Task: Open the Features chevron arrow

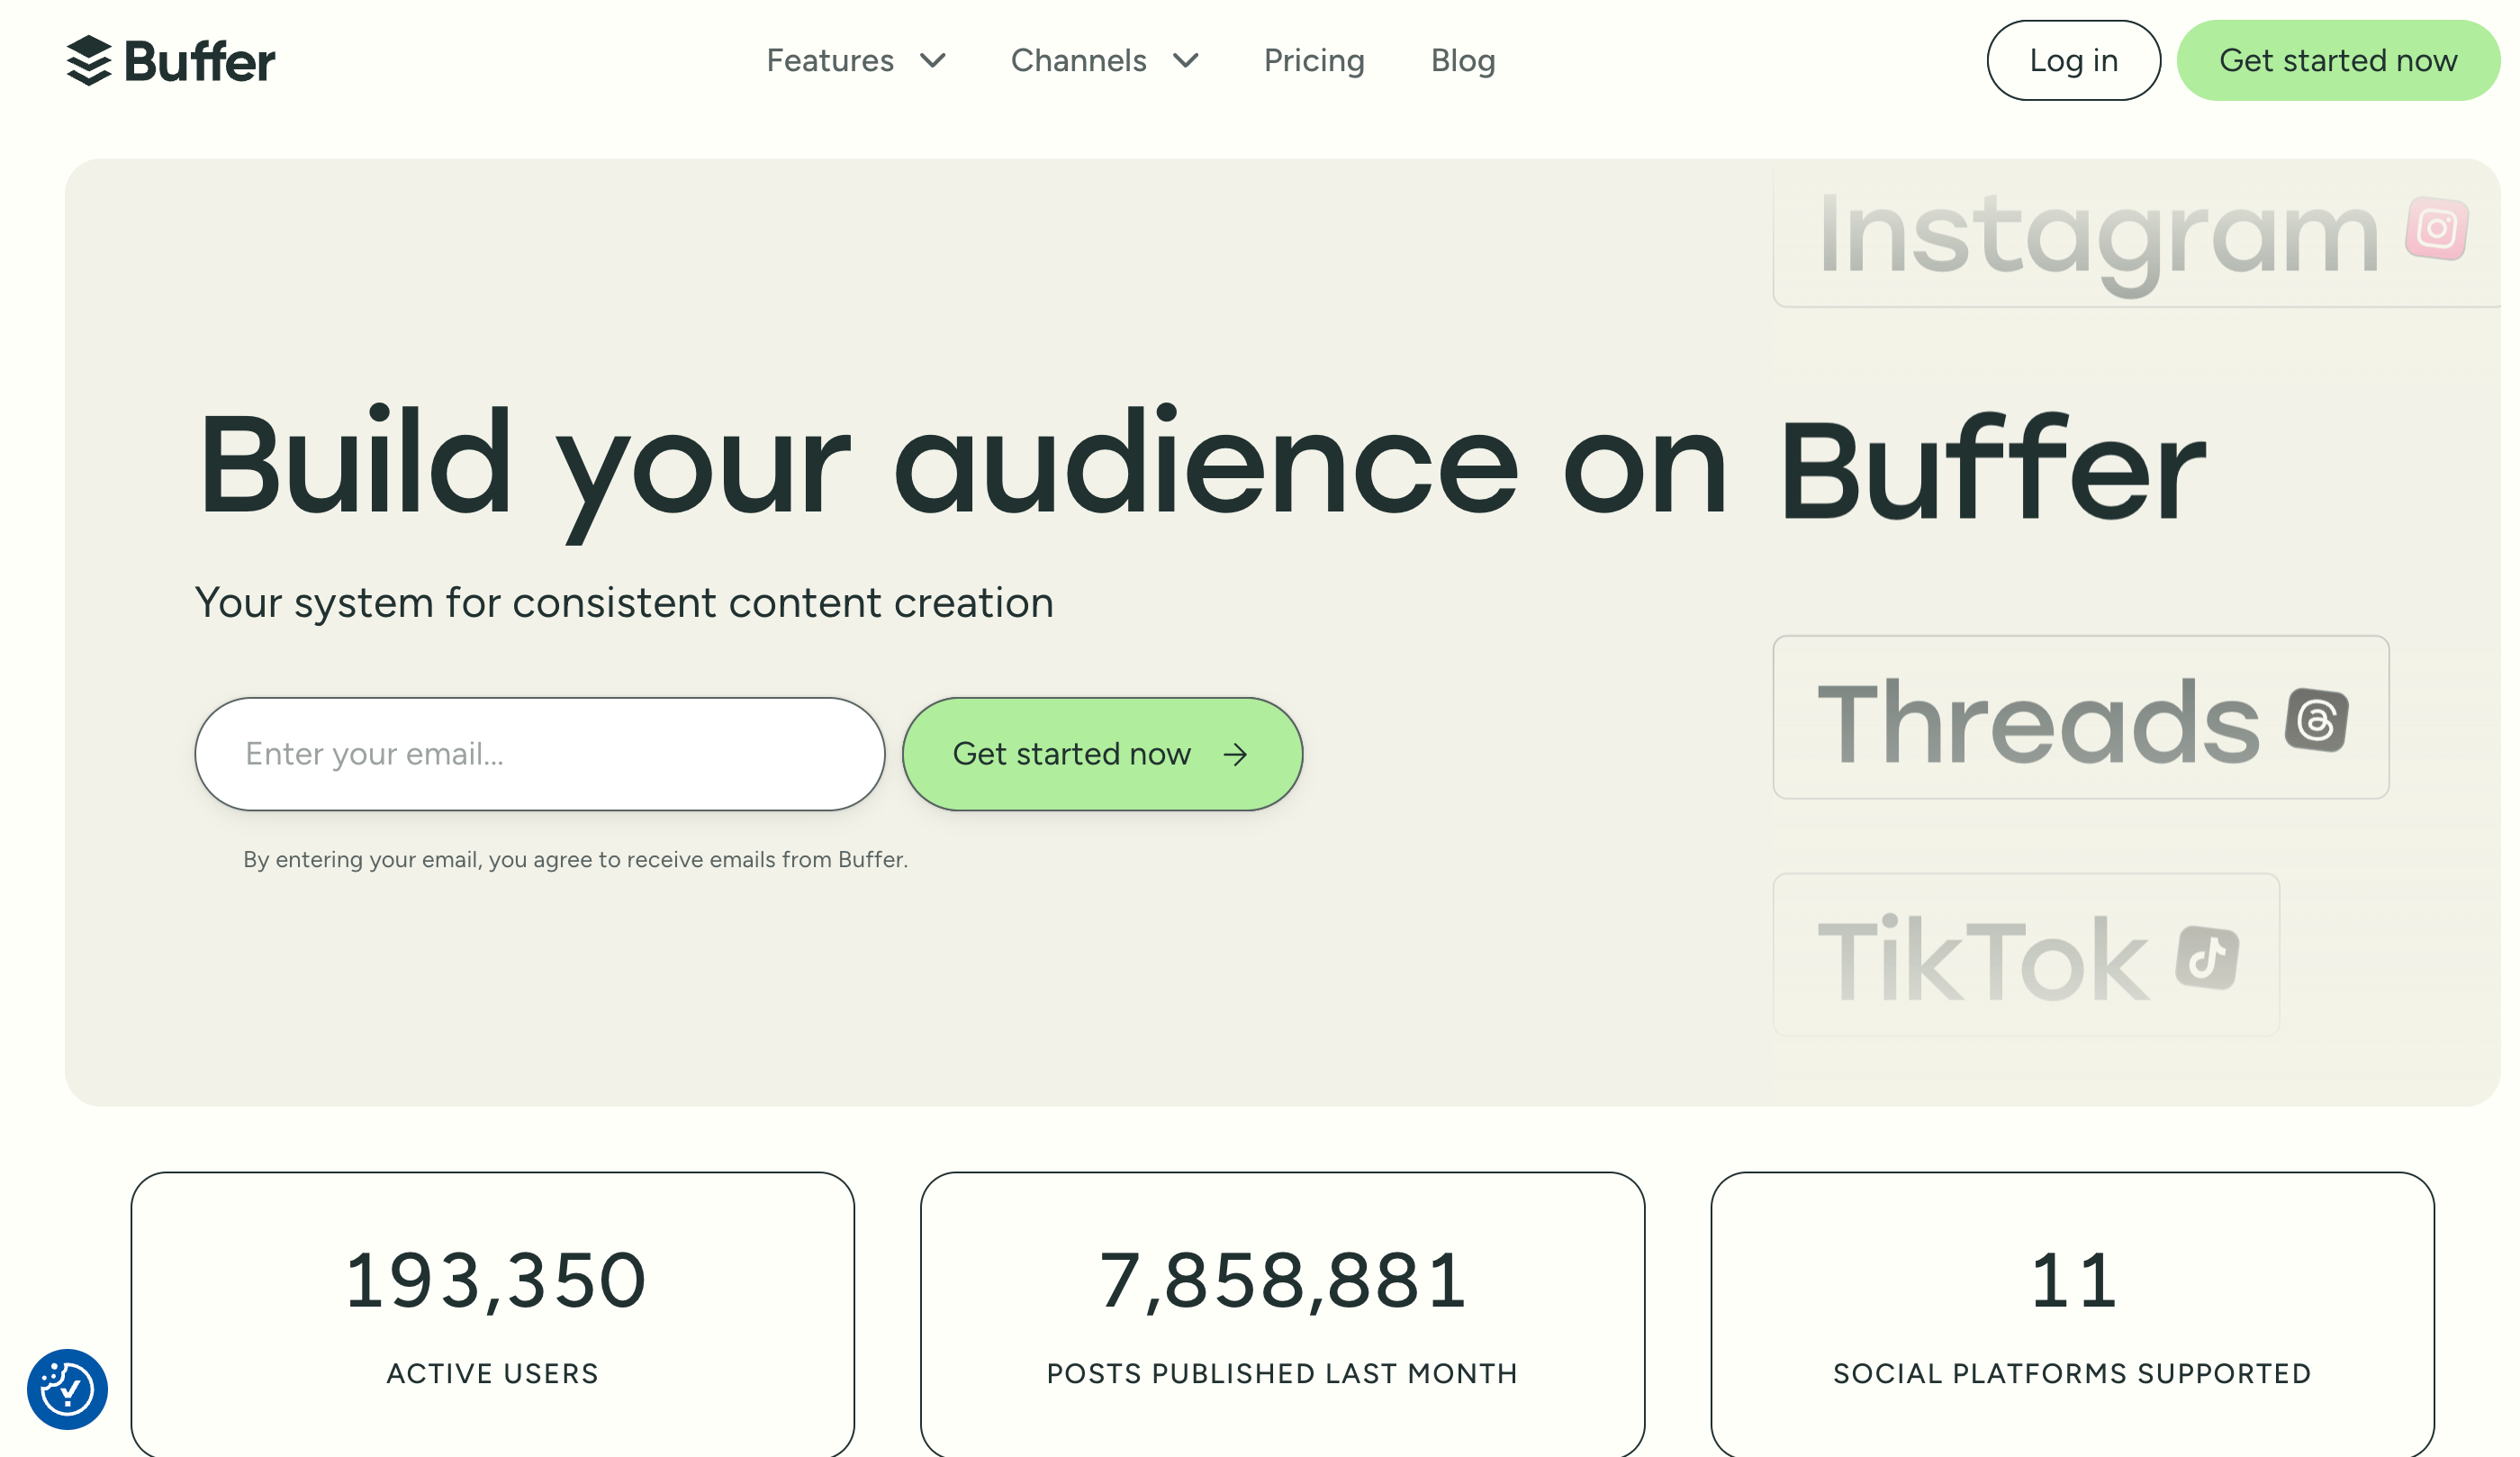Action: click(933, 62)
